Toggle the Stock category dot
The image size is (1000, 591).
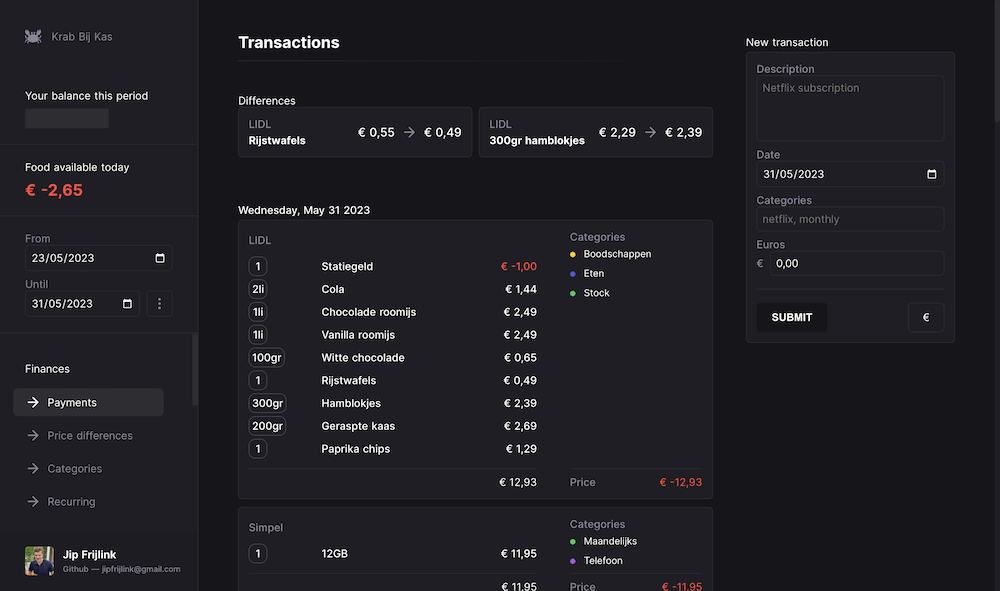click(571, 292)
